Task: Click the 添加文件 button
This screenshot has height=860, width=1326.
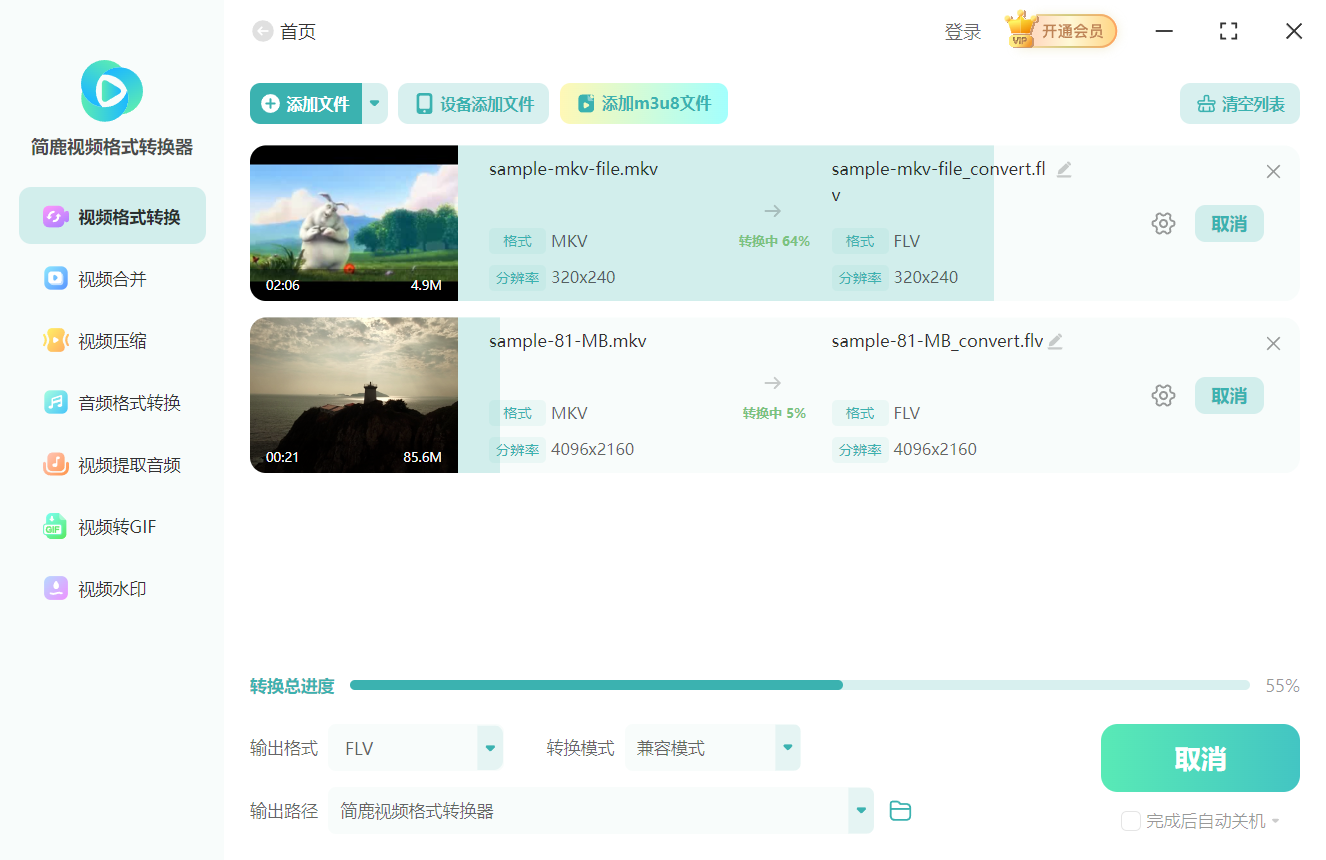Action: pyautogui.click(x=306, y=104)
